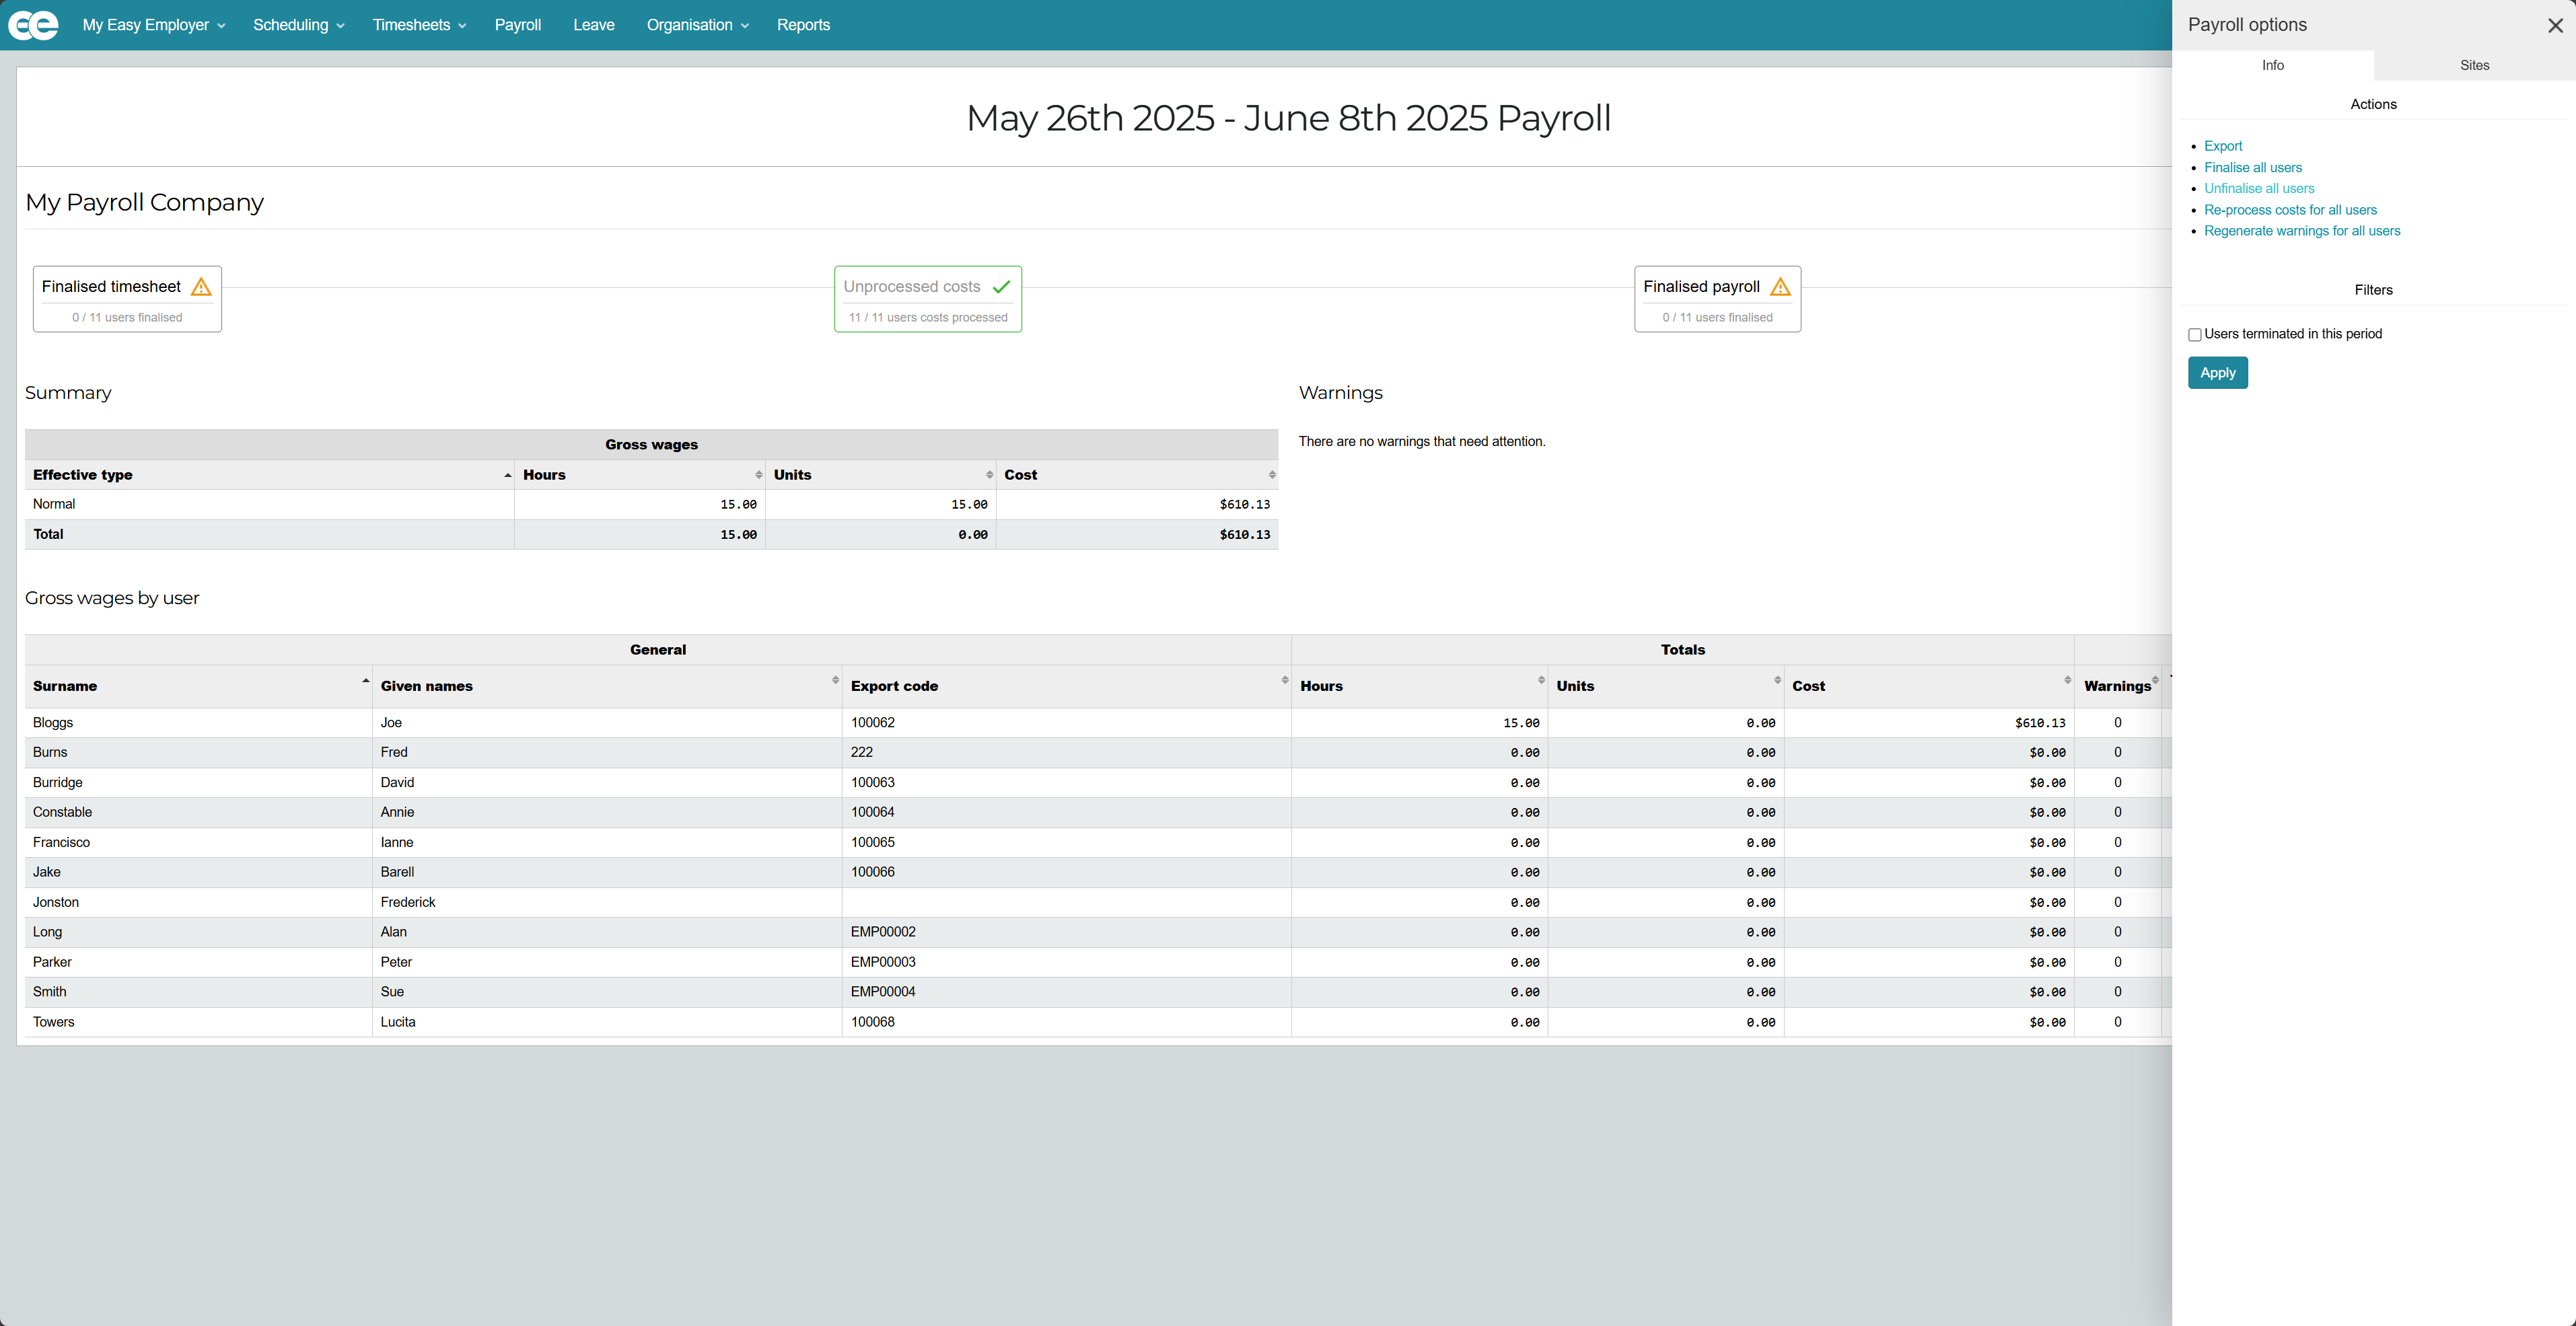Tick Users terminated in this period

pos(2194,335)
